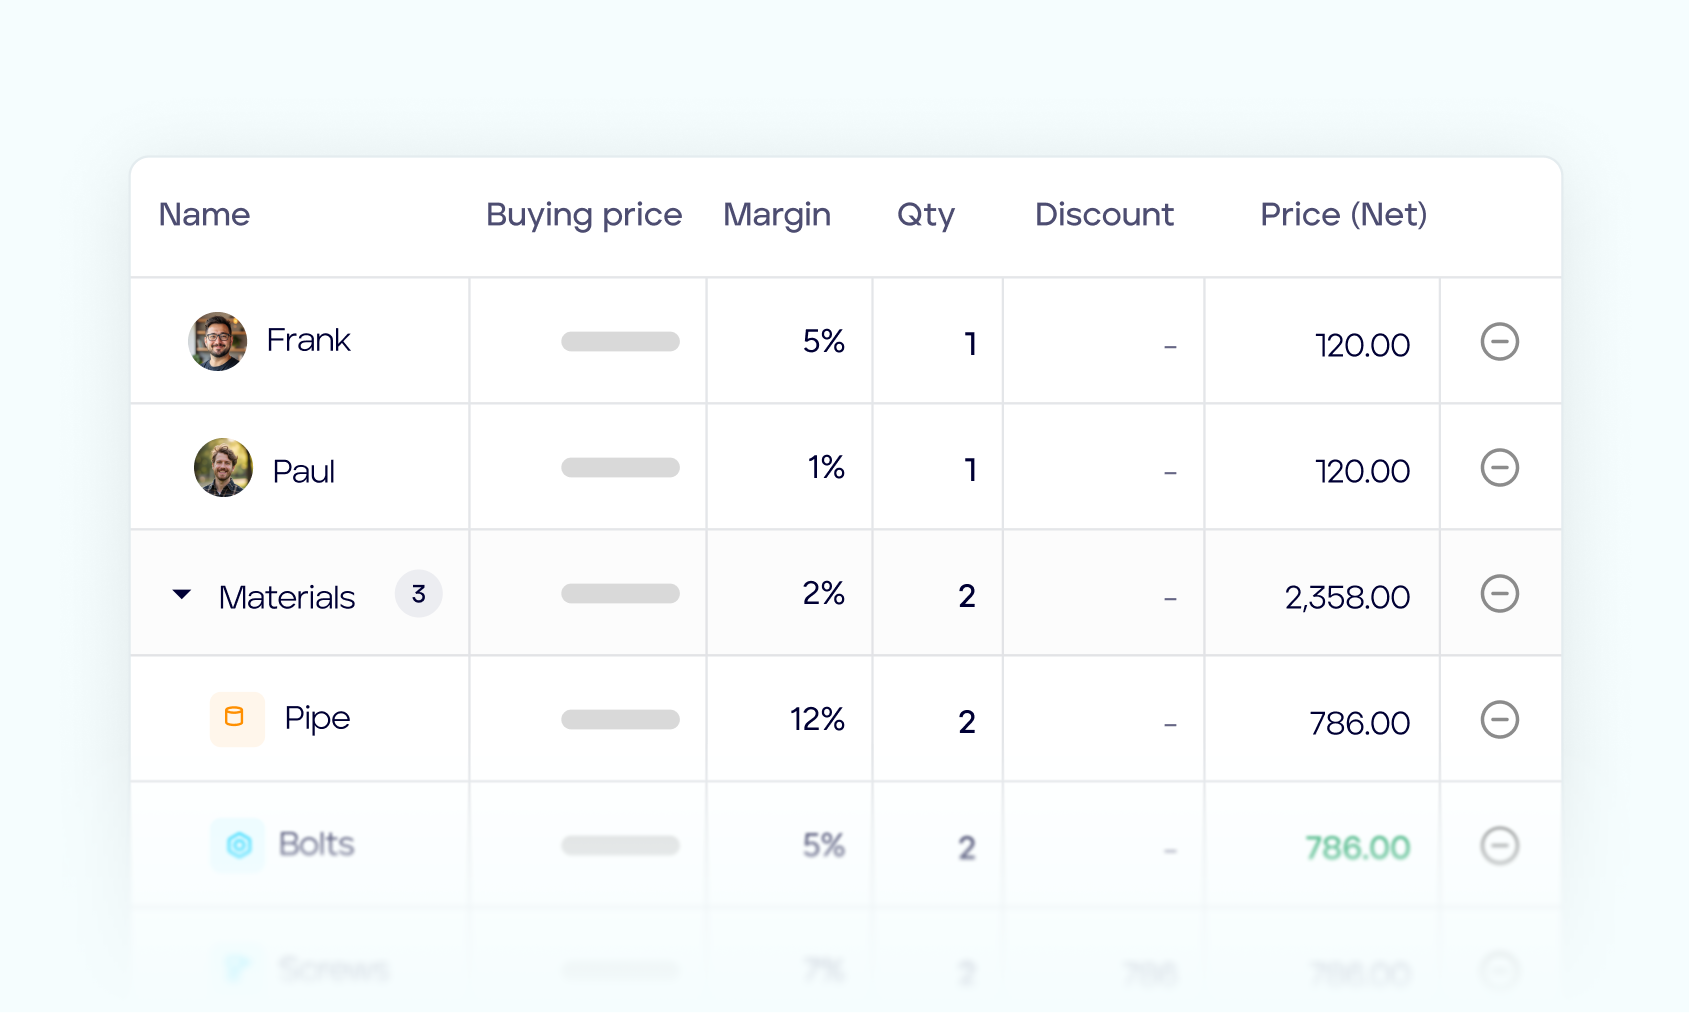Click Paul's buying price placeholder bar
This screenshot has height=1013, width=1689.
(x=620, y=468)
